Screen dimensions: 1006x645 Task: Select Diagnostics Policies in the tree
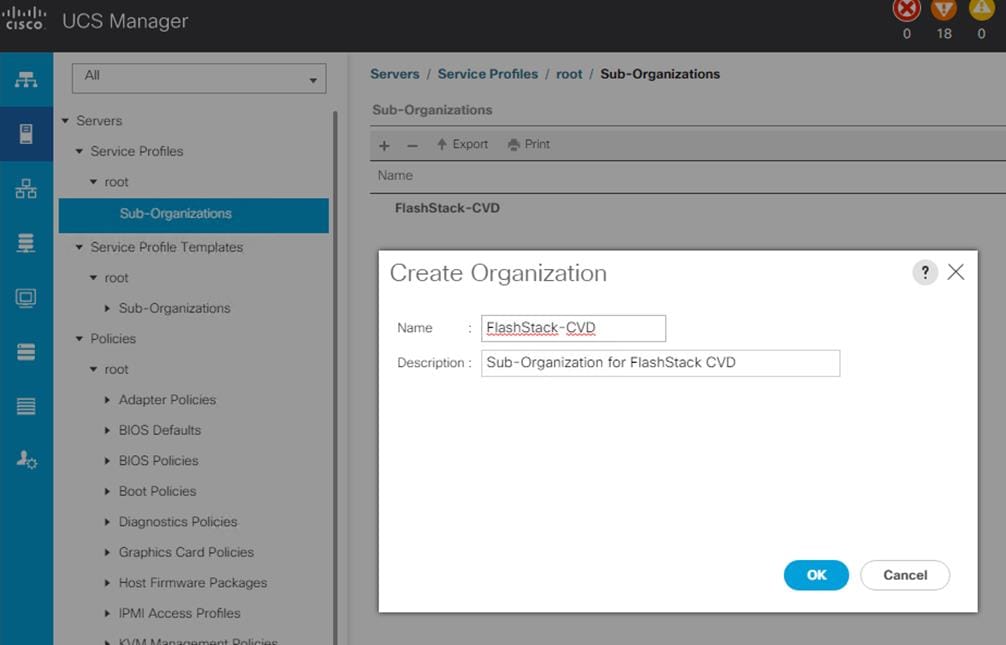(x=178, y=522)
